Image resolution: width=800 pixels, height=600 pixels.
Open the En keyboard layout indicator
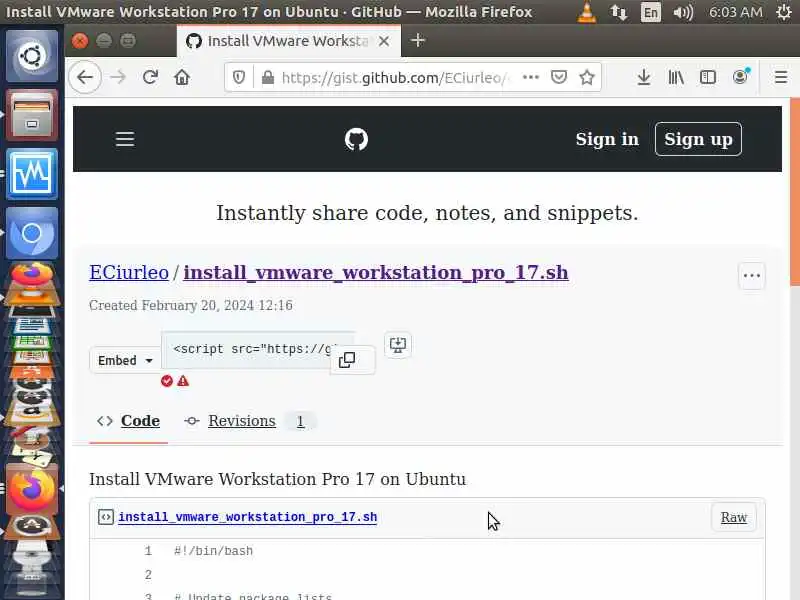click(651, 12)
